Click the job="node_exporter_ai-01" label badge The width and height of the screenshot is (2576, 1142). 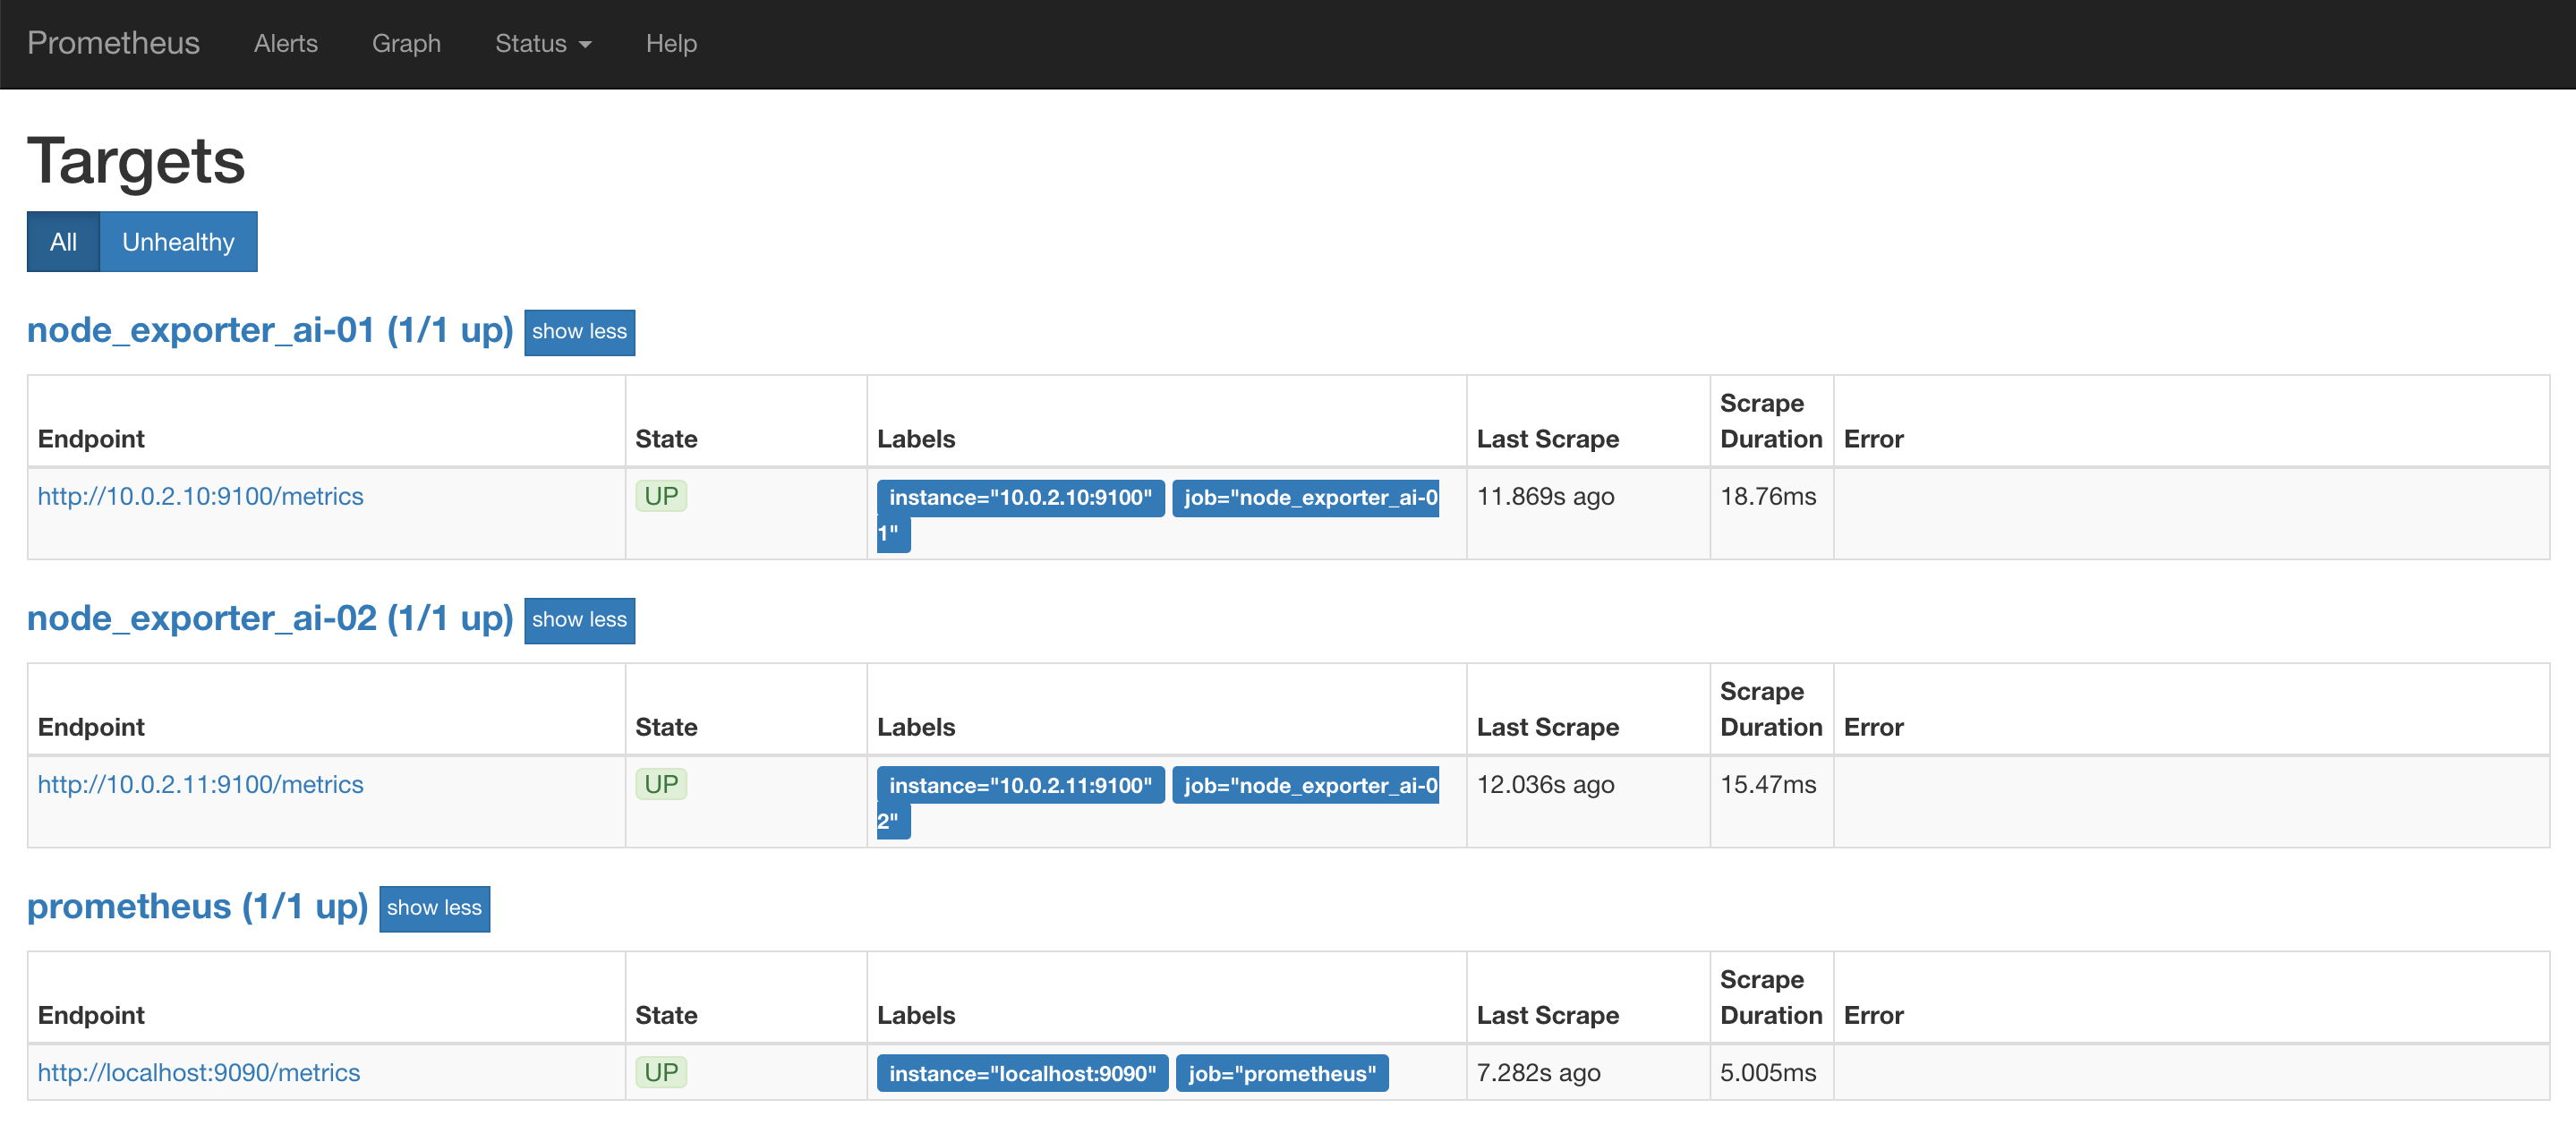(1305, 497)
